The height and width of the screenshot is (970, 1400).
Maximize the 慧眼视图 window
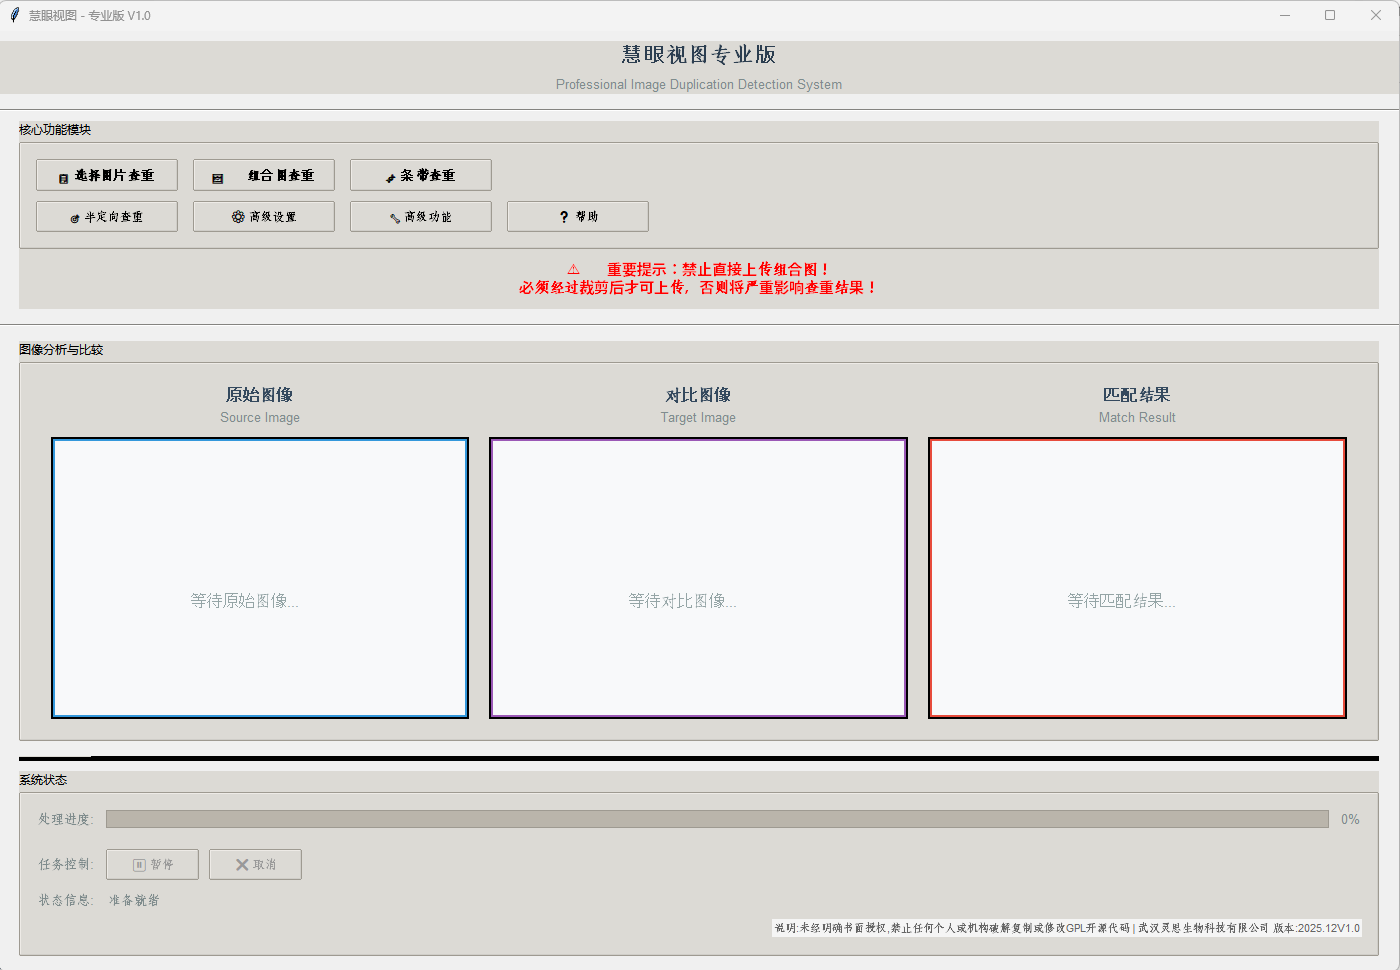(x=1330, y=15)
